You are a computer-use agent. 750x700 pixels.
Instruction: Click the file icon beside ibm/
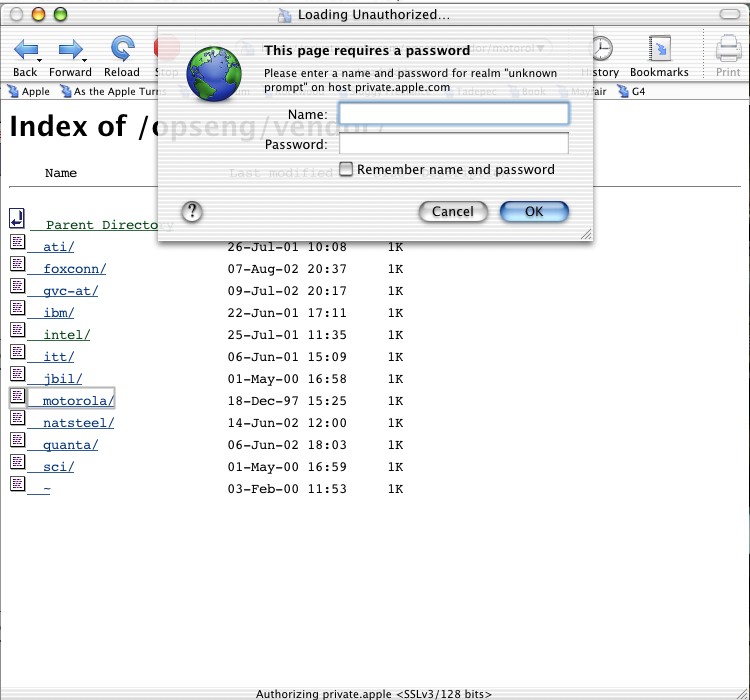[x=18, y=308]
